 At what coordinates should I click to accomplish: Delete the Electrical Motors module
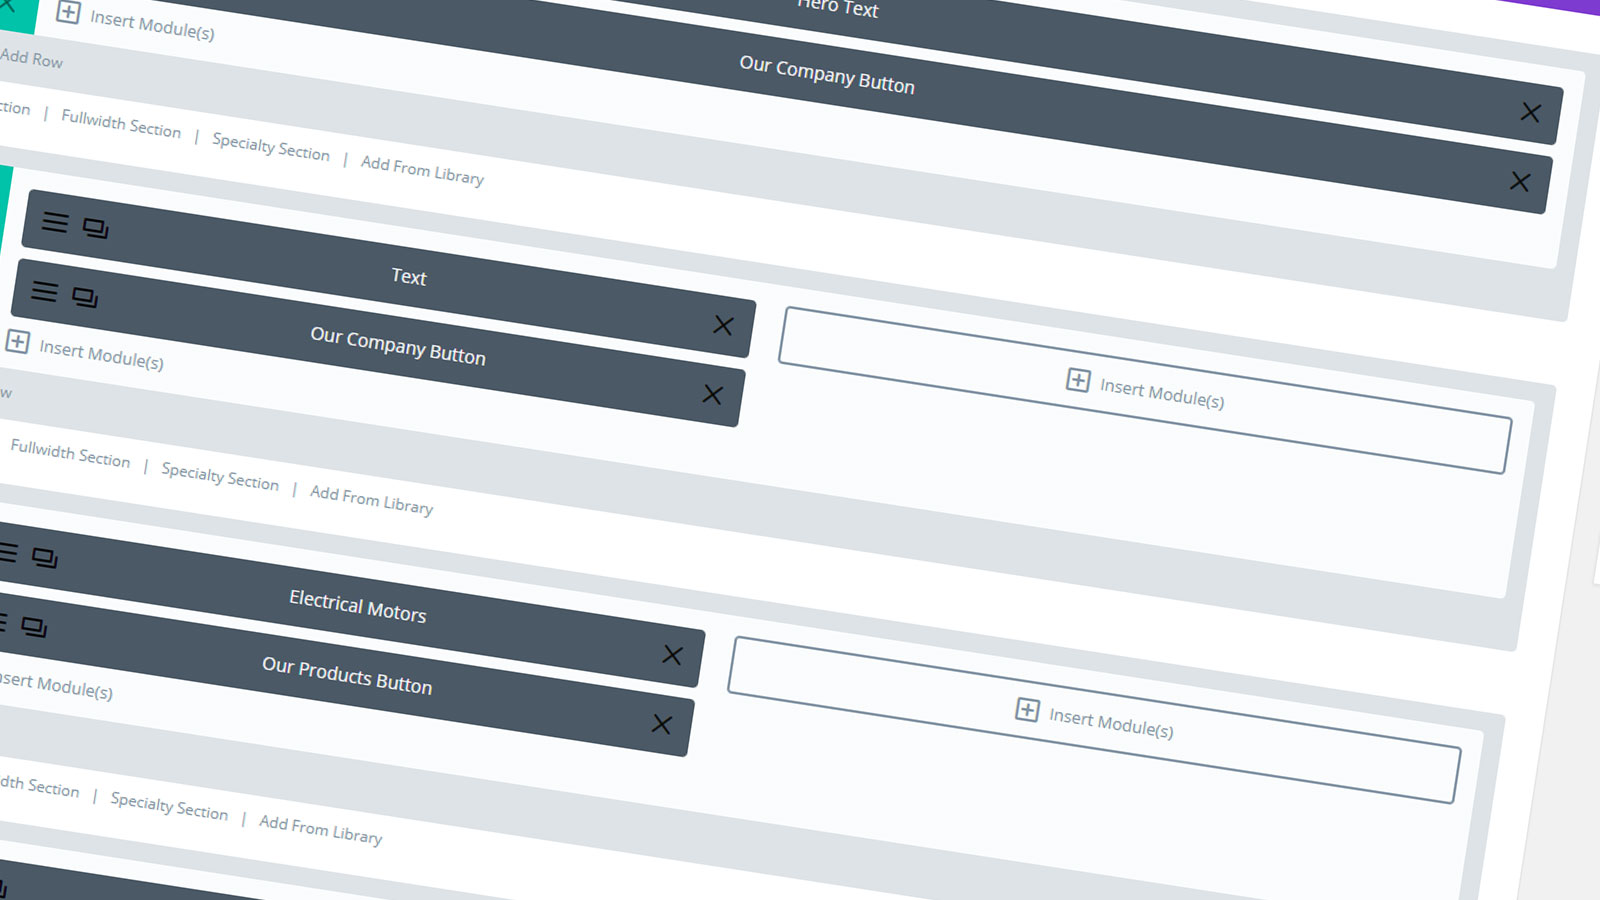[x=672, y=655]
